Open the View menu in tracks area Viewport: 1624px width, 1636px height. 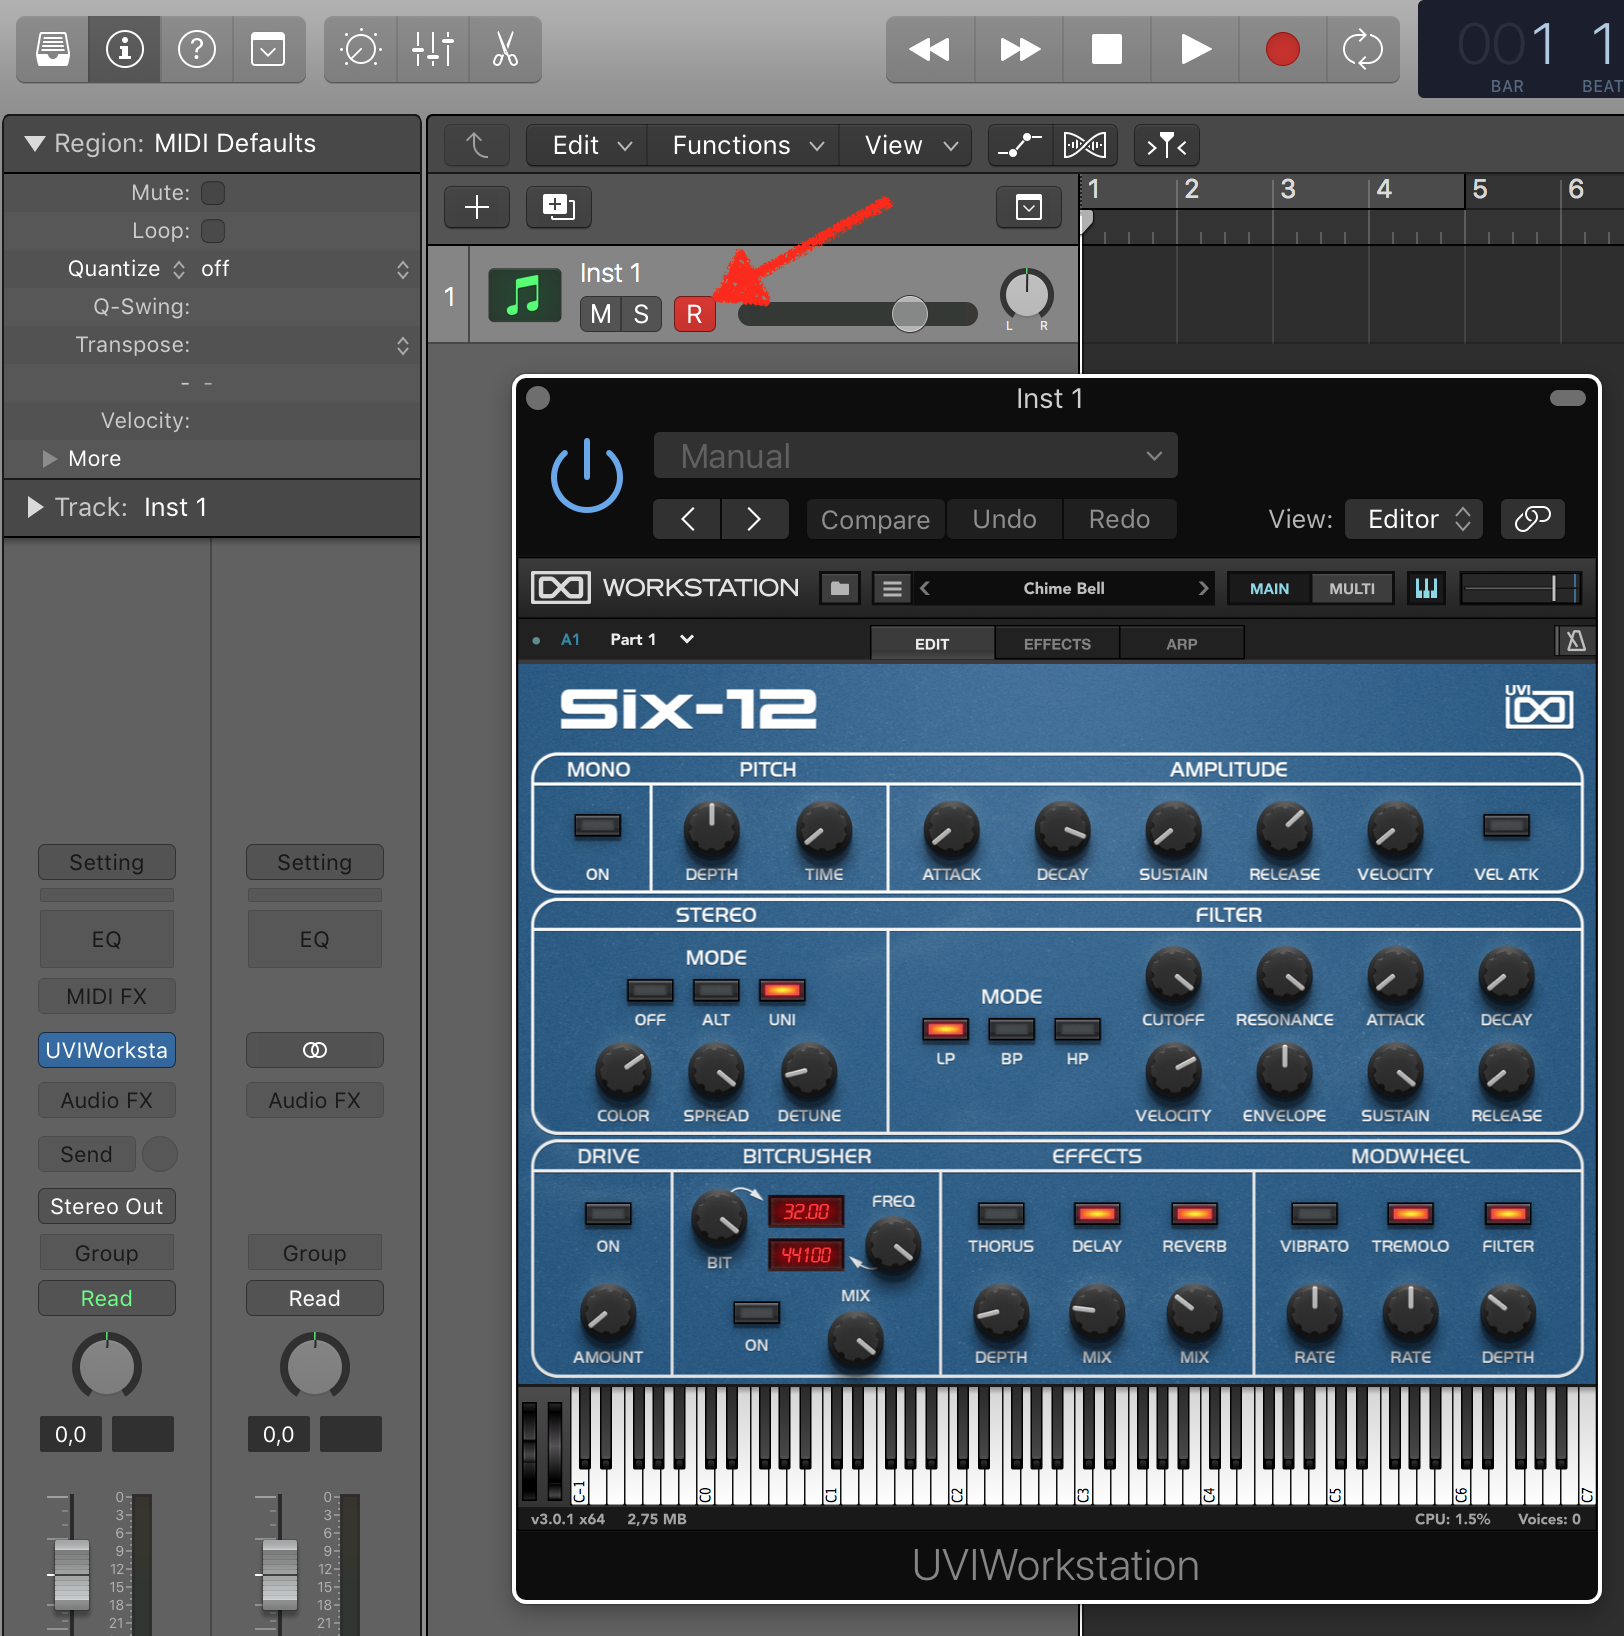coord(906,146)
